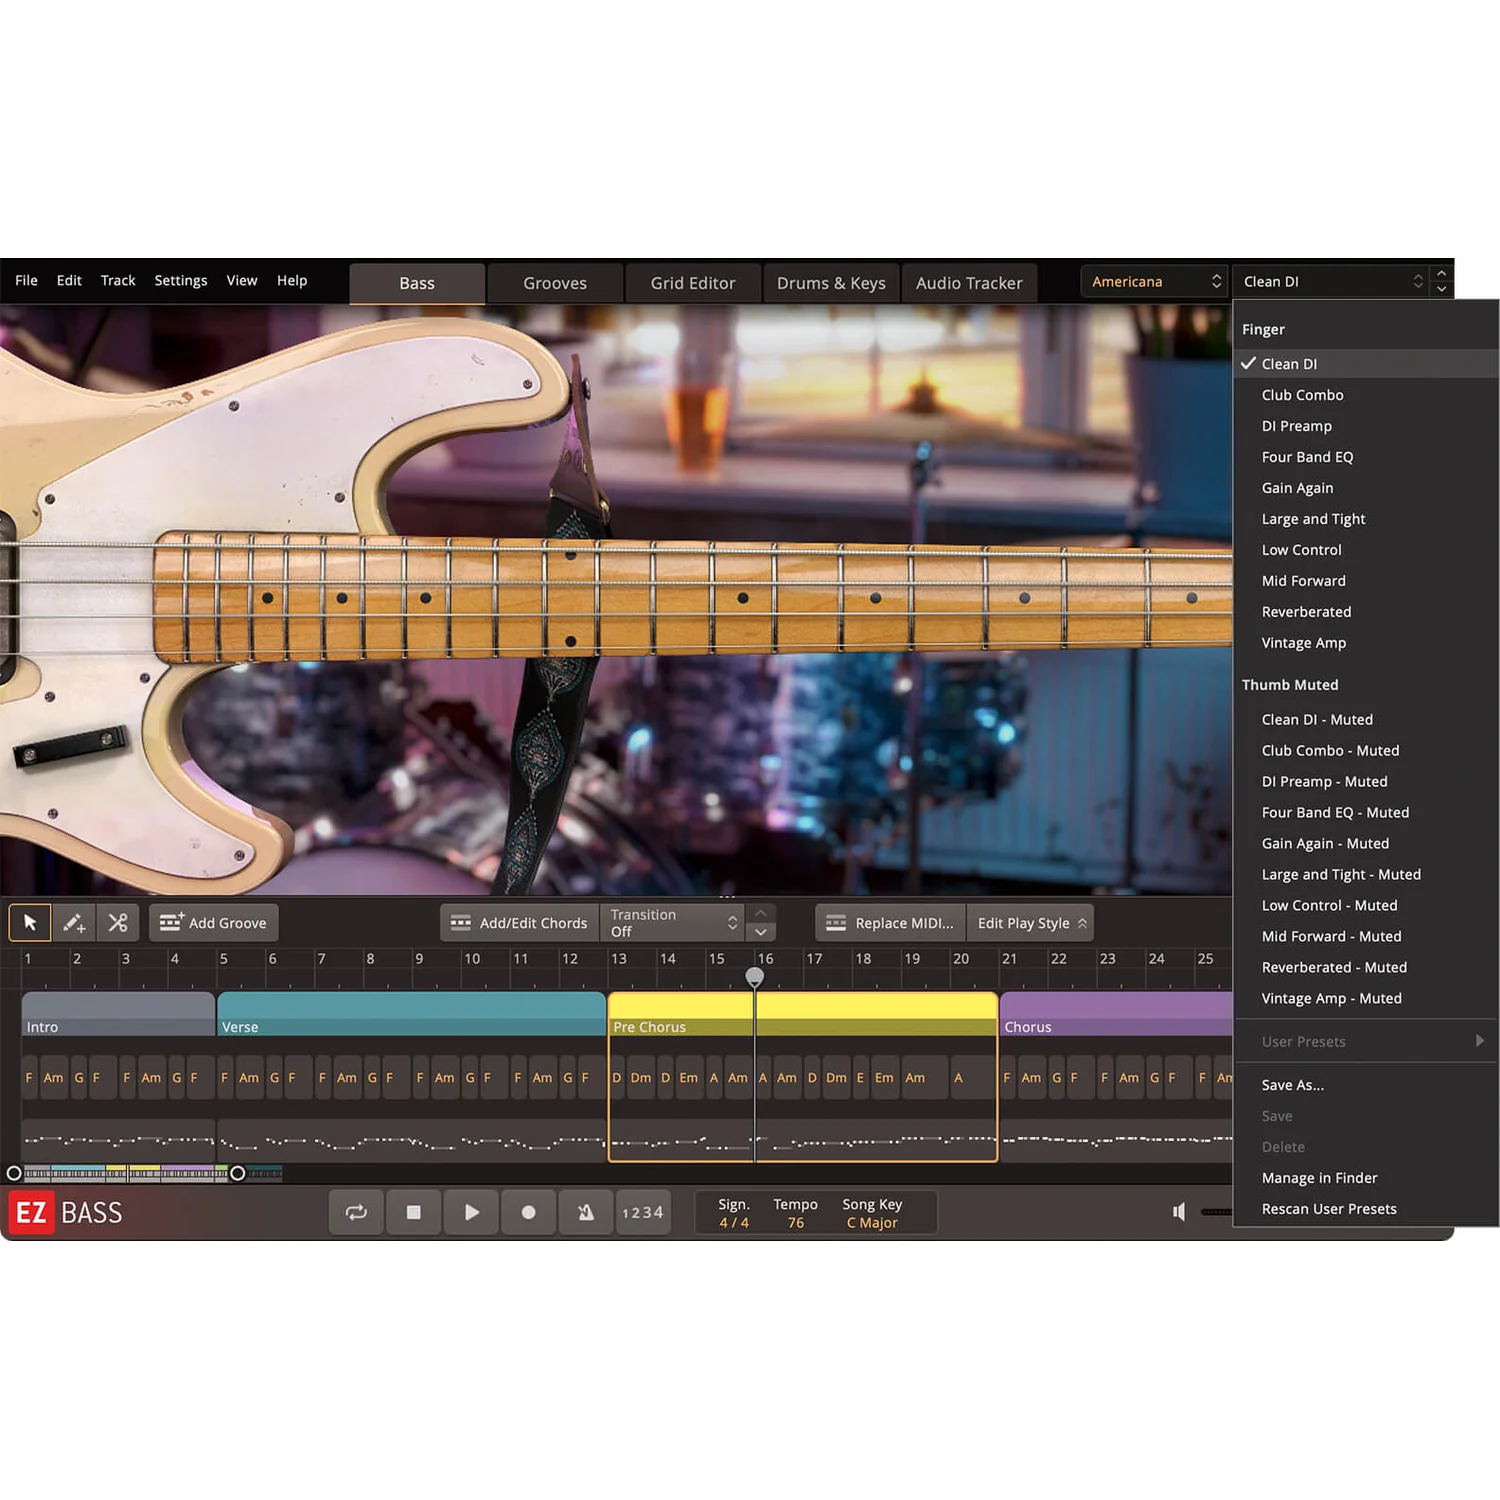Open the Track menu
The width and height of the screenshot is (1500, 1500).
click(118, 280)
